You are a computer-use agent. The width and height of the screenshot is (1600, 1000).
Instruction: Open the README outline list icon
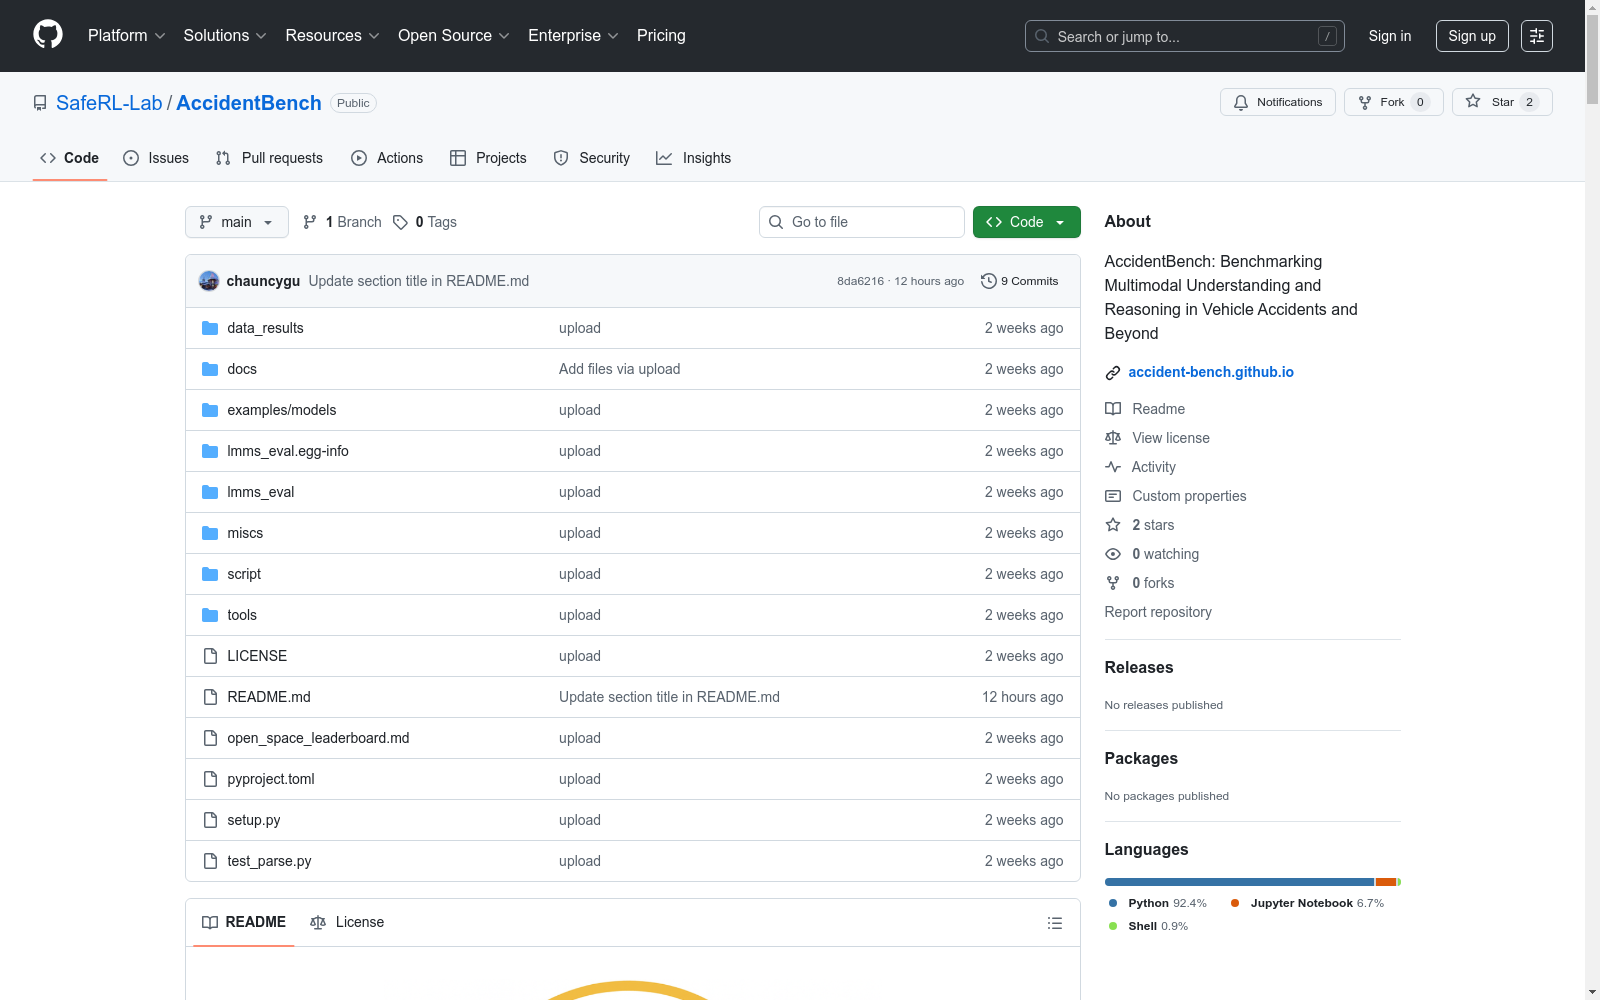(x=1055, y=923)
